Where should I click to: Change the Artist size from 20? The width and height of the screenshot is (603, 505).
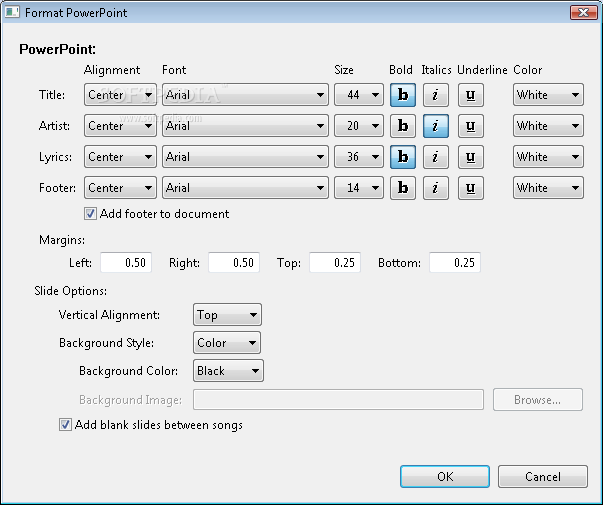[359, 126]
